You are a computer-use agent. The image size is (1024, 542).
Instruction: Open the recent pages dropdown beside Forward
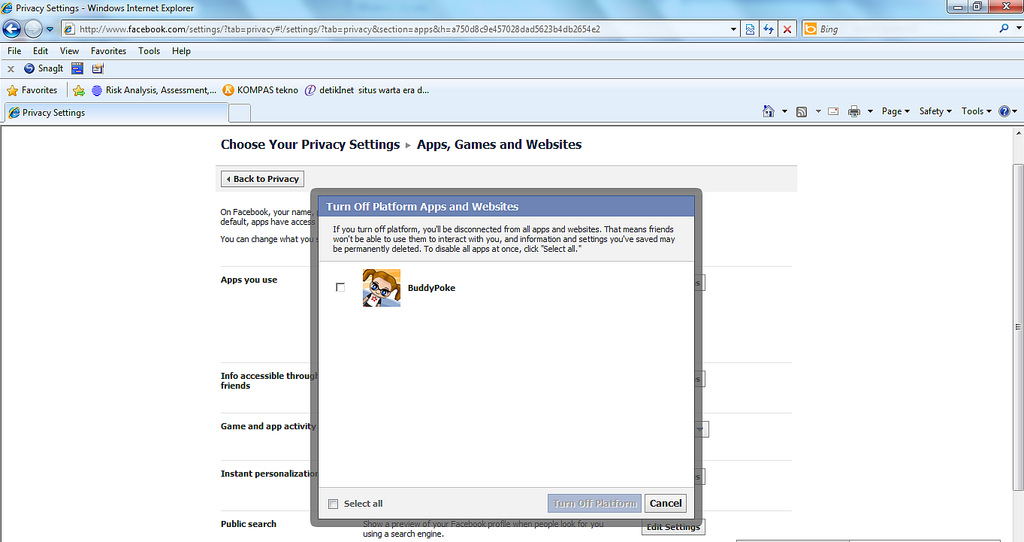pos(50,29)
